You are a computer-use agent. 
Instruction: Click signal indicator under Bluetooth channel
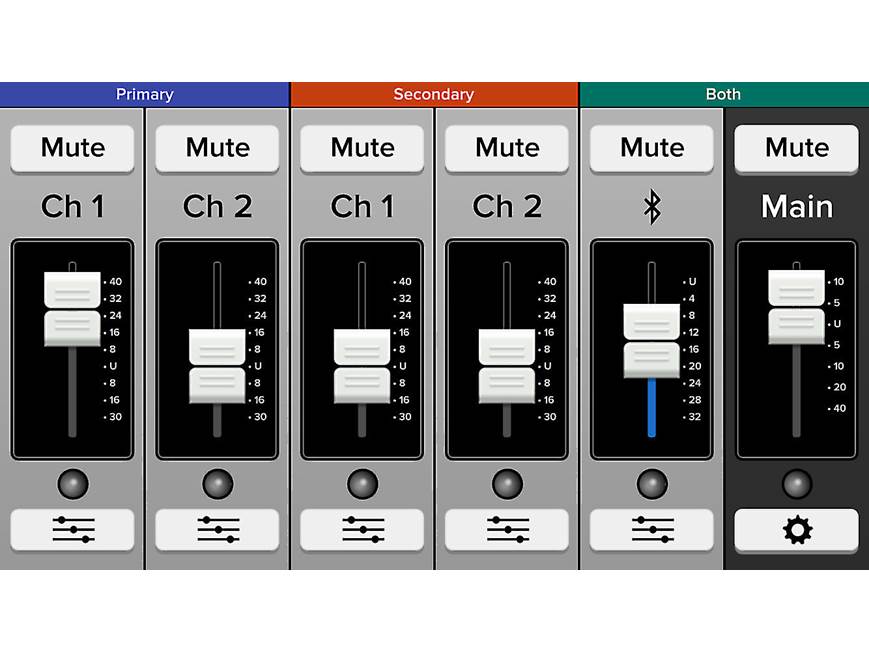click(x=652, y=484)
